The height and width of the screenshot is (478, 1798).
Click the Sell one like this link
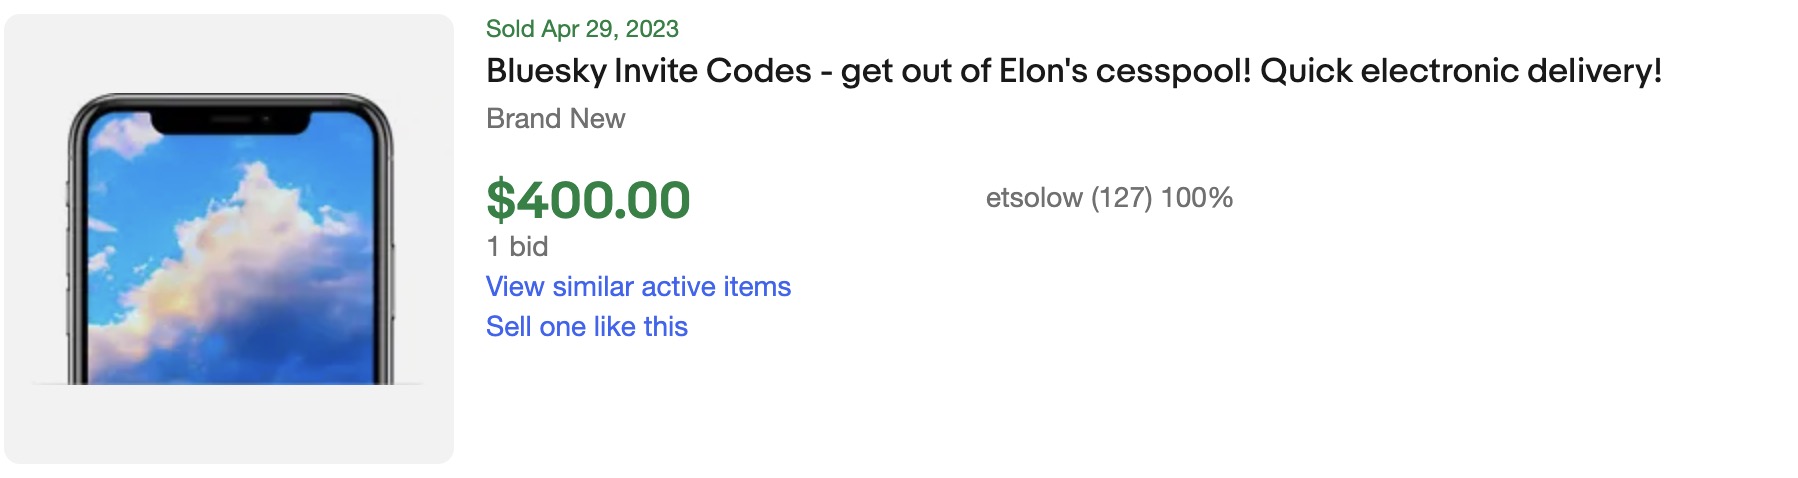coord(587,327)
